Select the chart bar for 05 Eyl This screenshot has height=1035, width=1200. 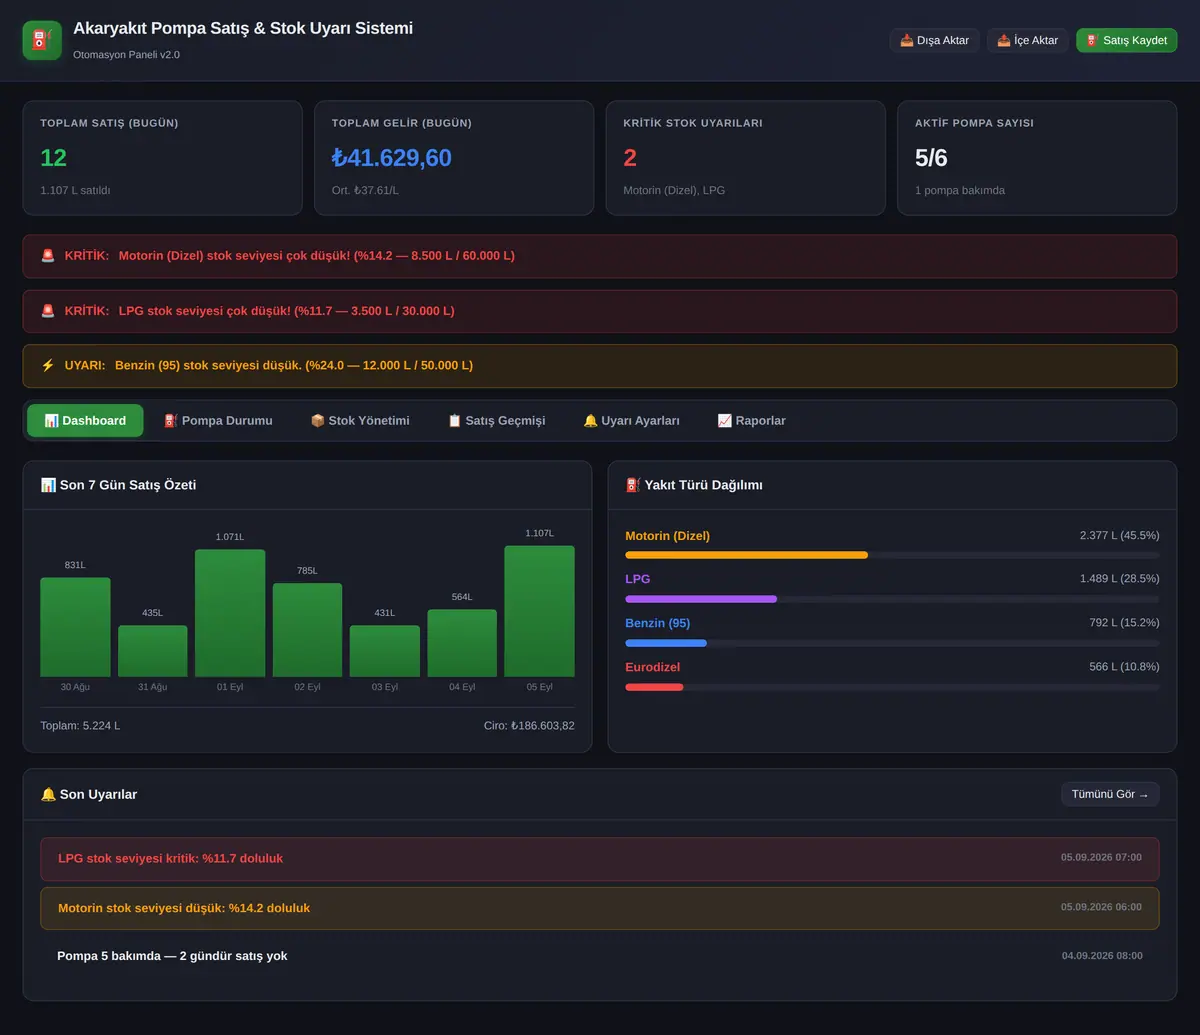pyautogui.click(x=539, y=611)
